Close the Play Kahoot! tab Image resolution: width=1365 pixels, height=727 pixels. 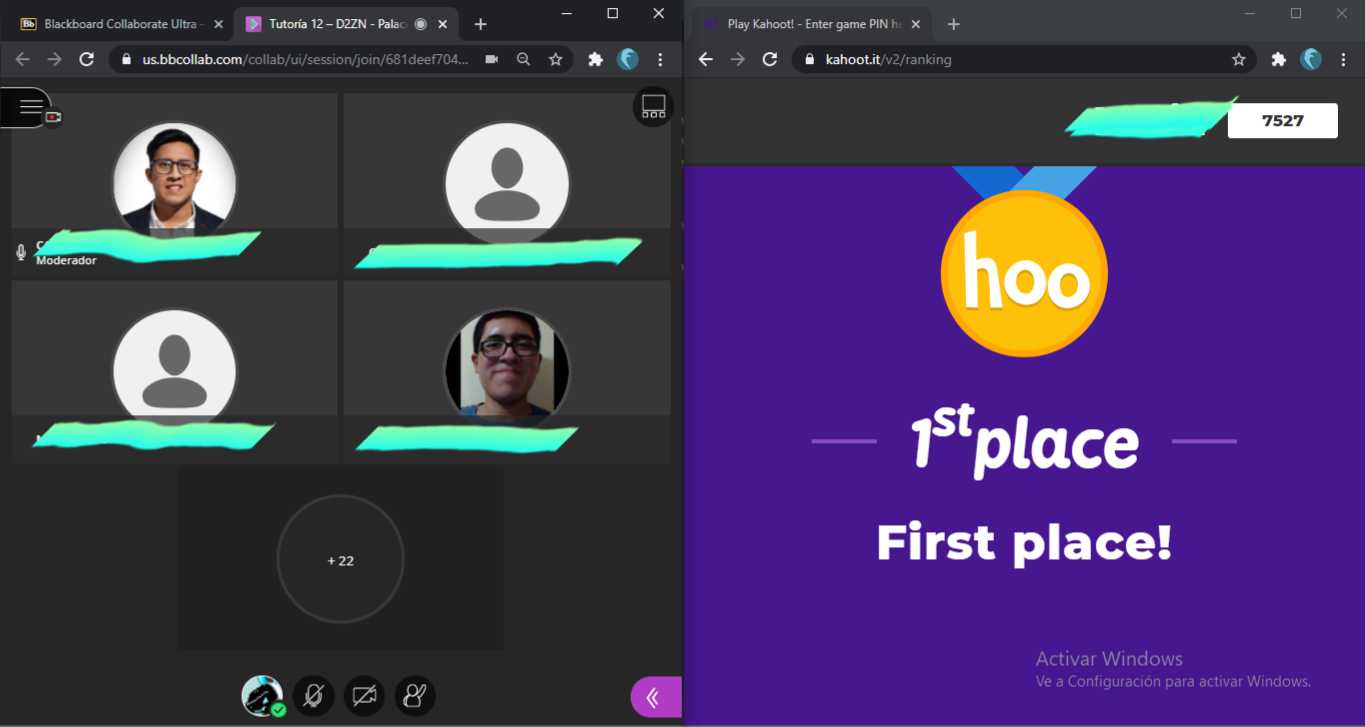(x=915, y=24)
